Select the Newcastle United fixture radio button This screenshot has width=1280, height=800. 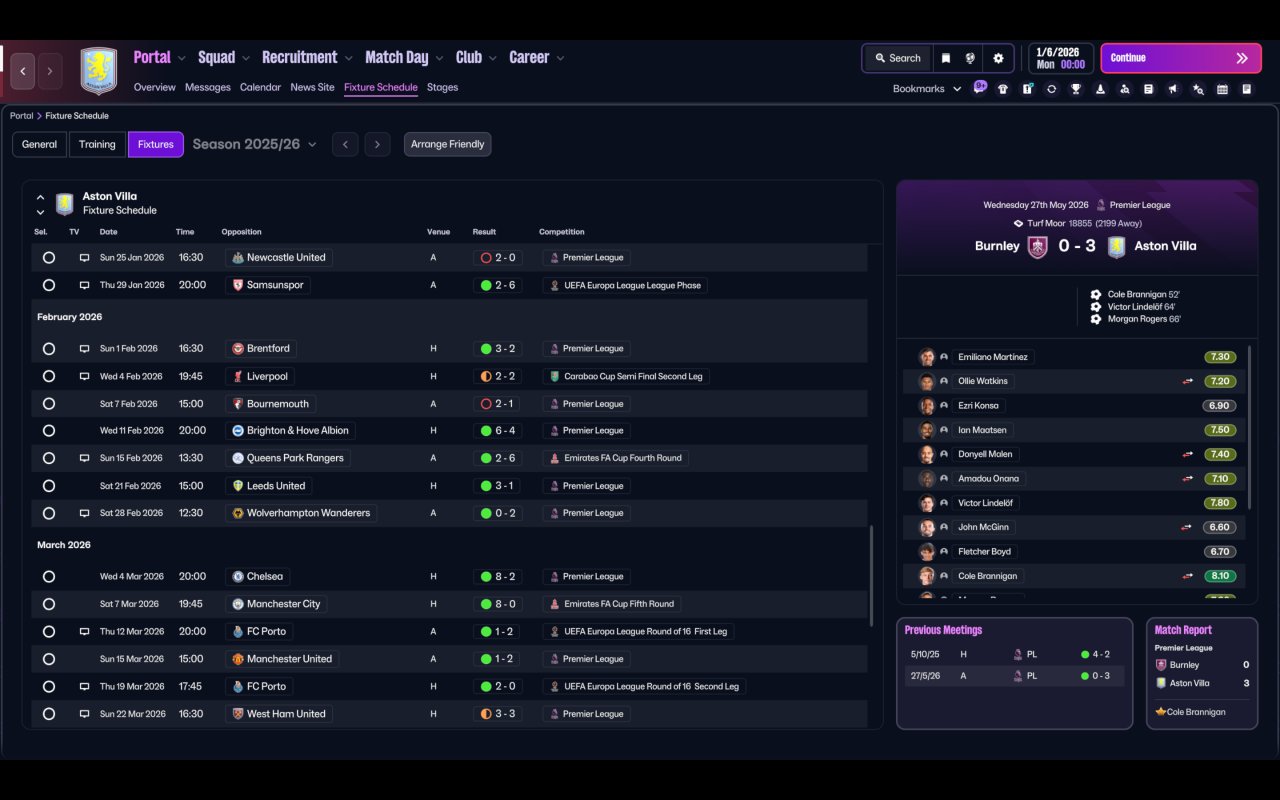click(x=49, y=257)
